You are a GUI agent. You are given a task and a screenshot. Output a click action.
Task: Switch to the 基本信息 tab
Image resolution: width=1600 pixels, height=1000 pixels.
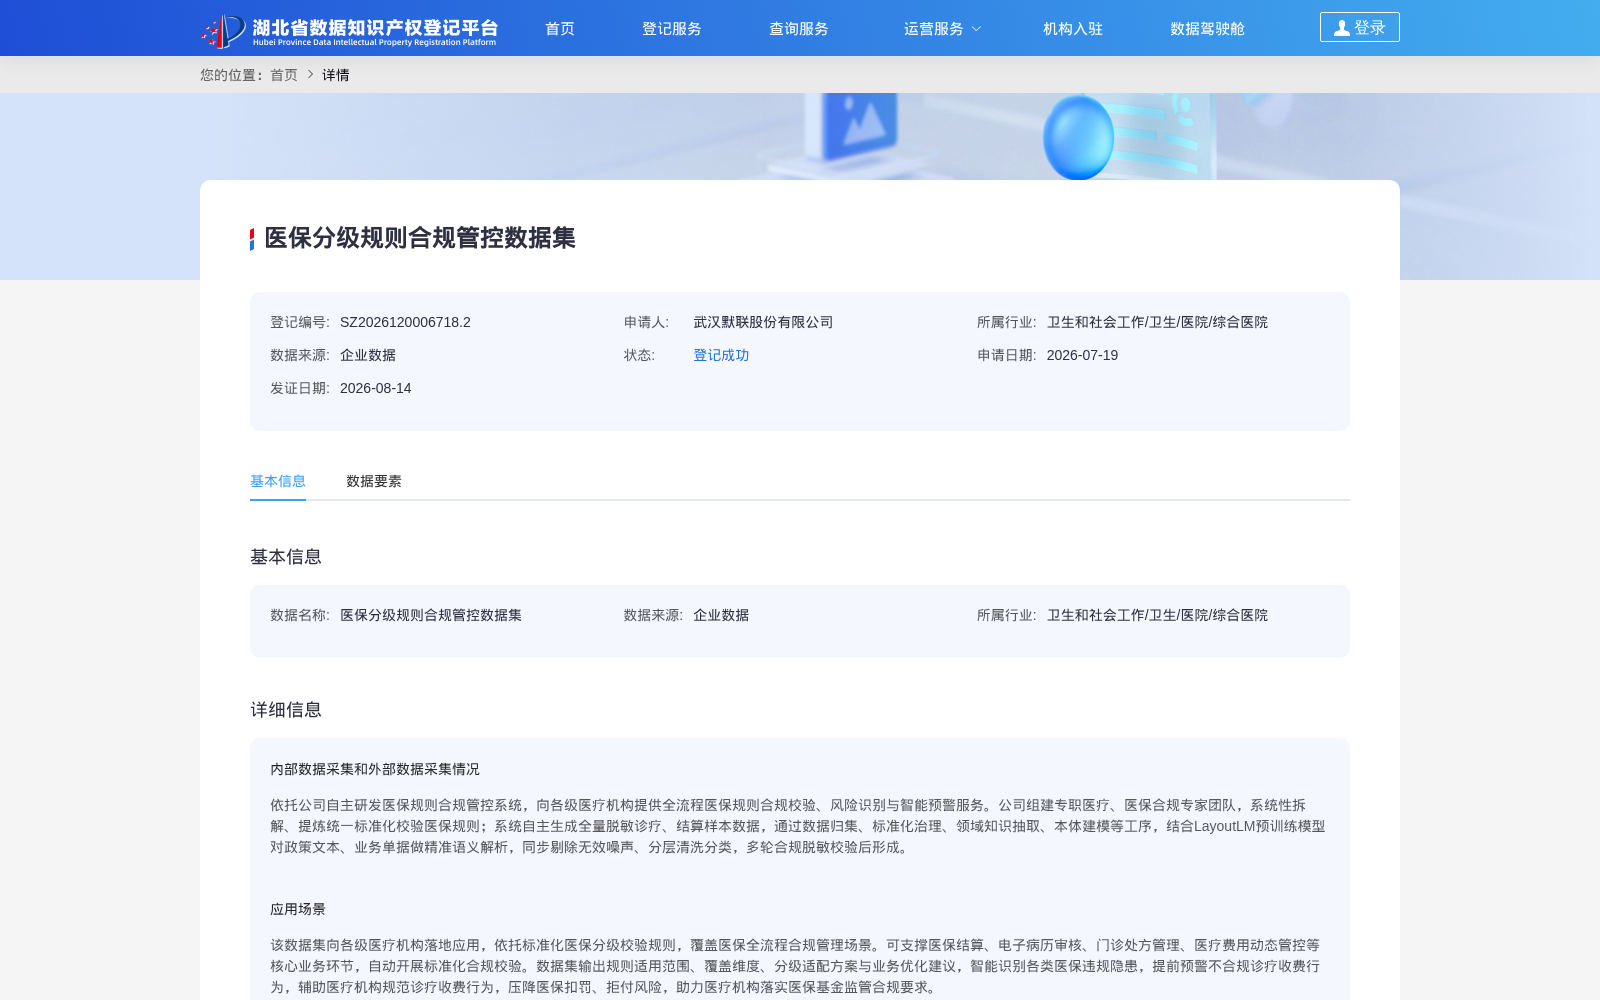278,481
